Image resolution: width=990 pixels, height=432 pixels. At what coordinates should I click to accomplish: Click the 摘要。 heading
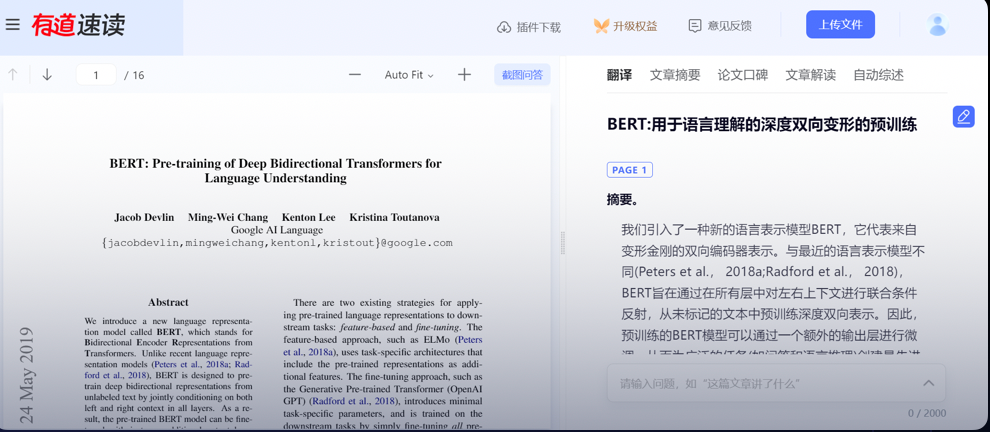coord(623,200)
